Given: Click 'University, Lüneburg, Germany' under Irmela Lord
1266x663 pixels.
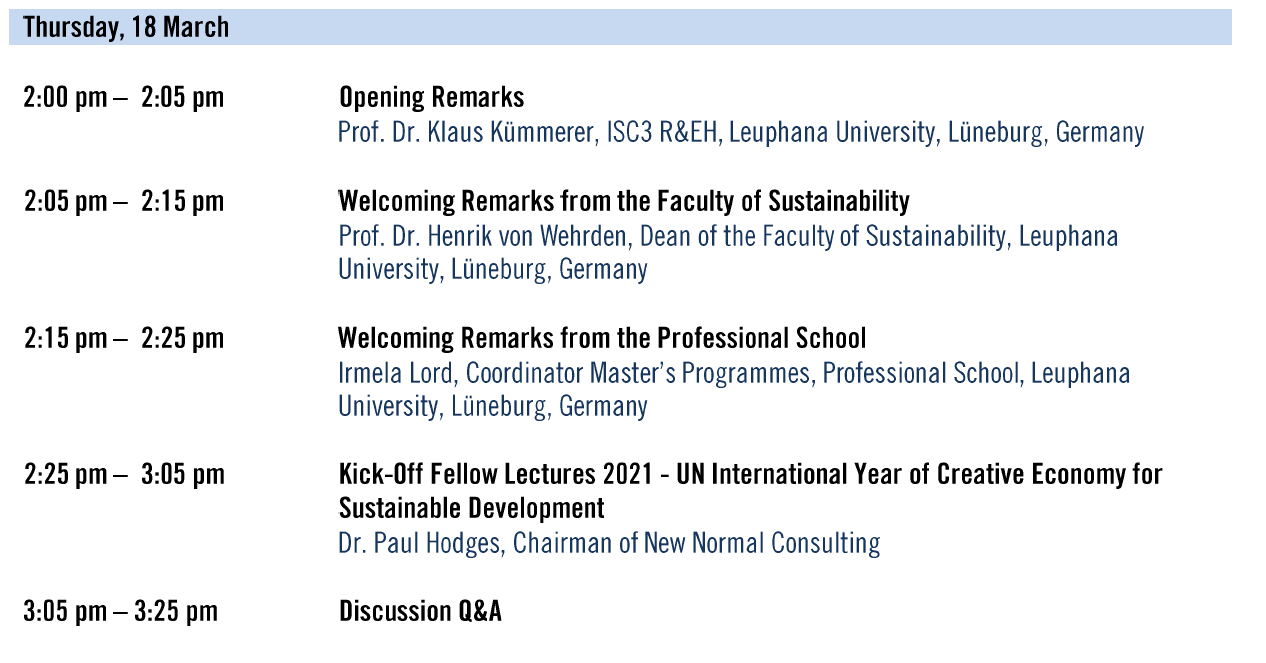Looking at the screenshot, I should 492,407.
